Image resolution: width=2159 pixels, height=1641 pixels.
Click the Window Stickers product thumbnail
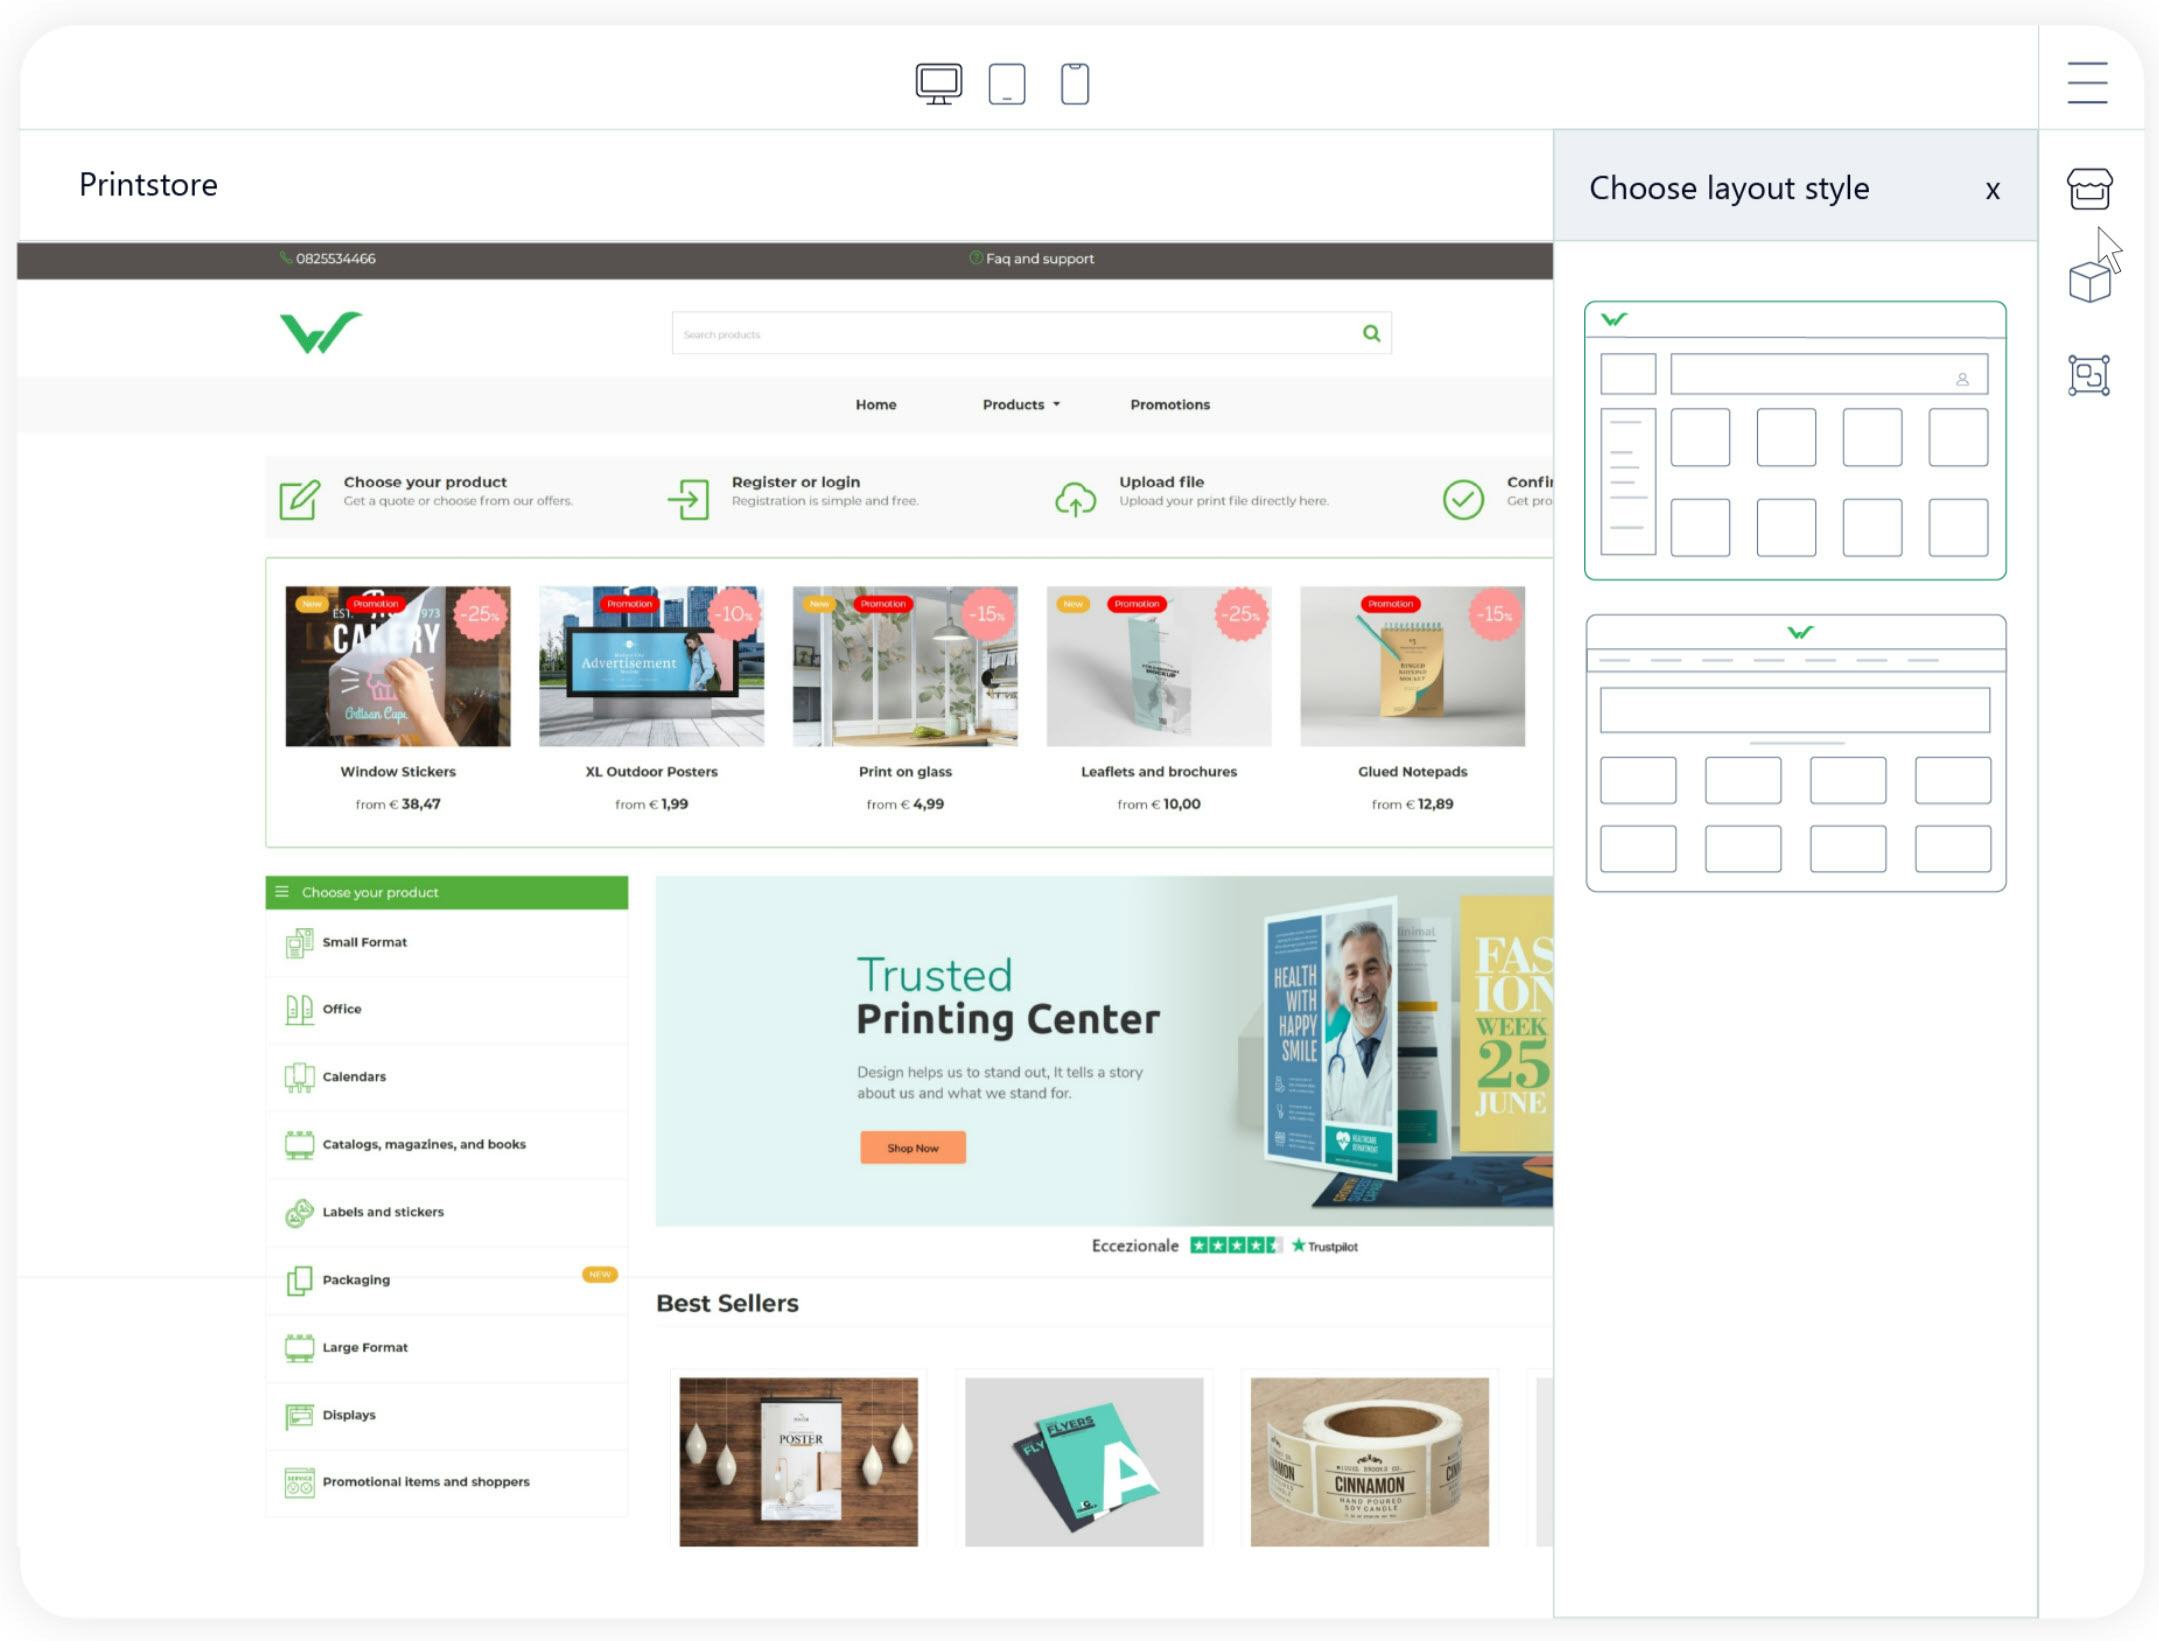click(x=396, y=667)
